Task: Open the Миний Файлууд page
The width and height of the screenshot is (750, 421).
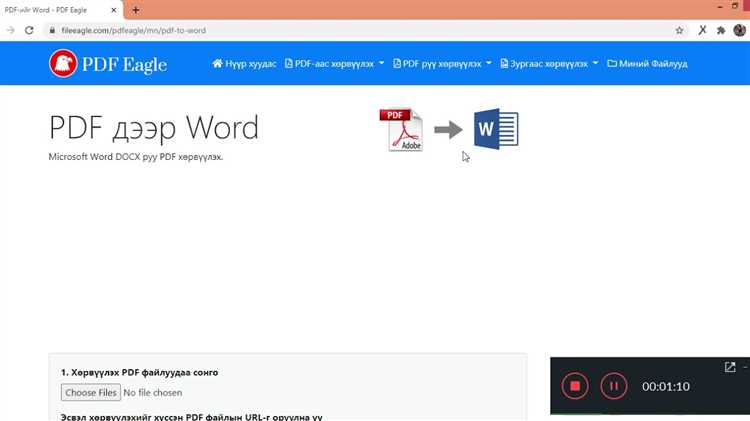Action: (647, 64)
